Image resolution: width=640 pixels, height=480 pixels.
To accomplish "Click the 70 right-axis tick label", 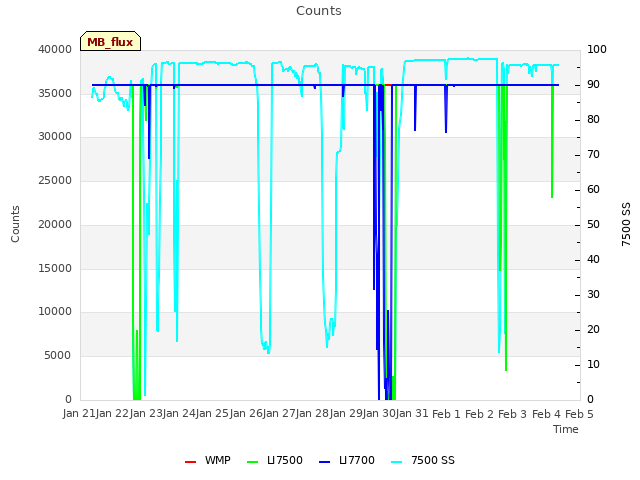I will click(x=593, y=155).
